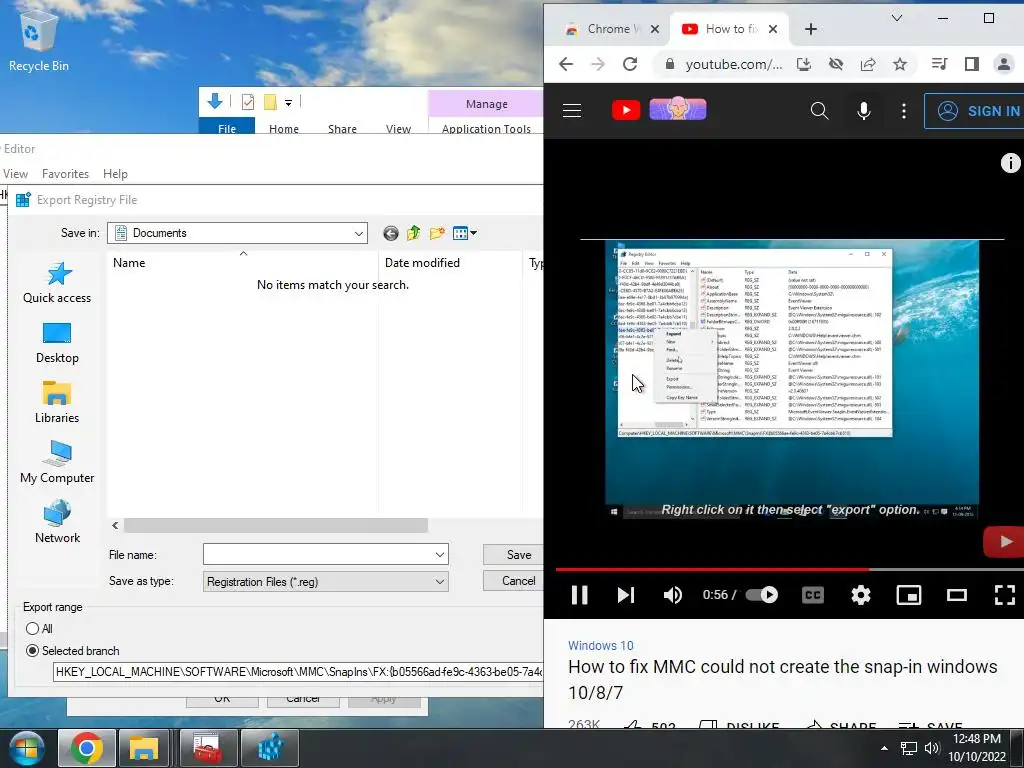Open Customize Quick Access Toolbar dropdown
The image size is (1024, 768).
pos(288,103)
